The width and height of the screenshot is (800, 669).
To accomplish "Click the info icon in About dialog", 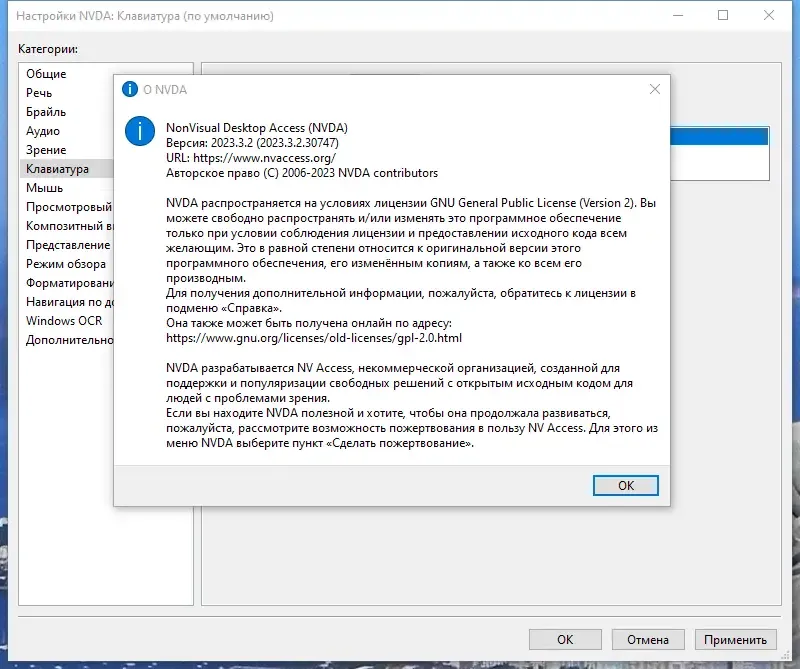I will pos(139,131).
